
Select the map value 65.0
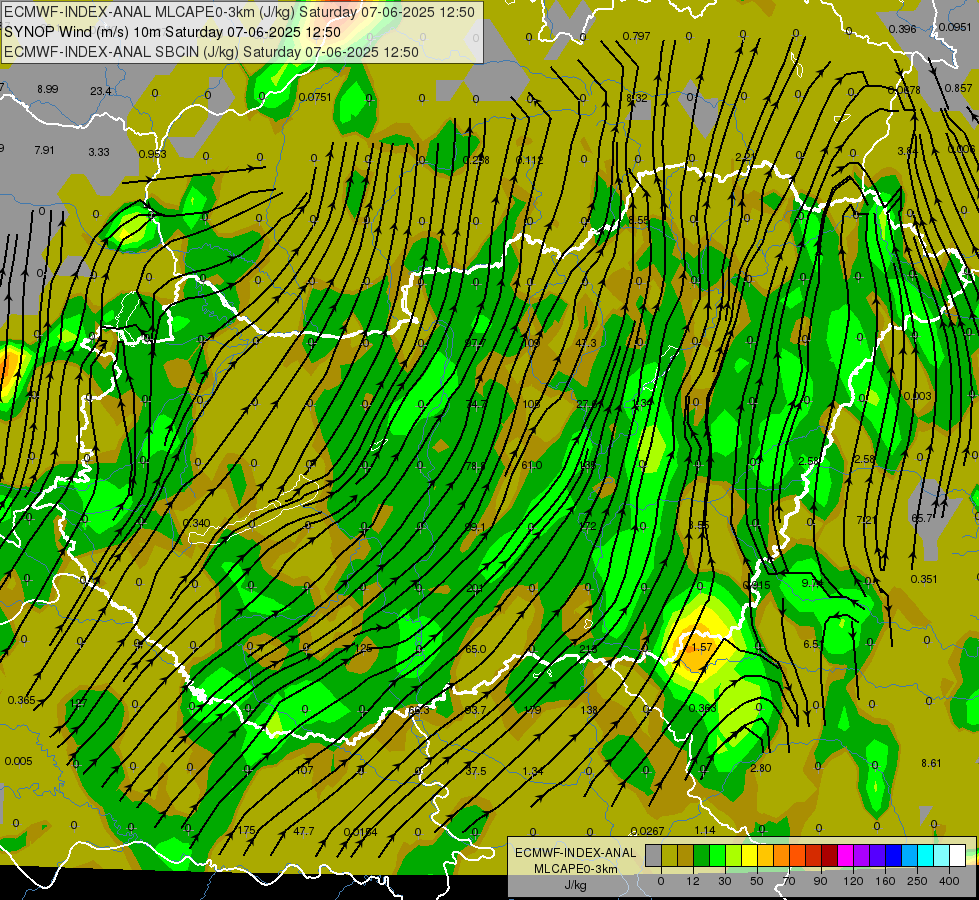pyautogui.click(x=475, y=649)
